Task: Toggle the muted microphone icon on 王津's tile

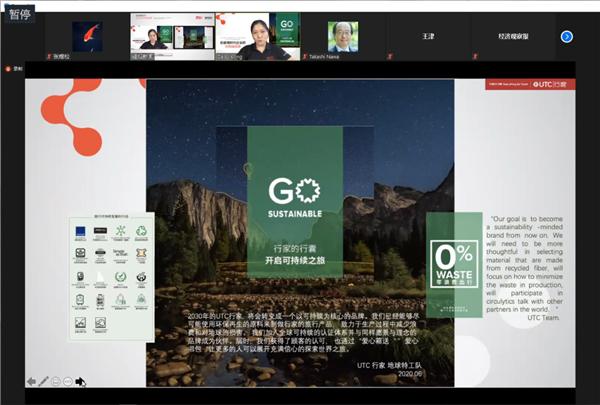Action: 390,57
